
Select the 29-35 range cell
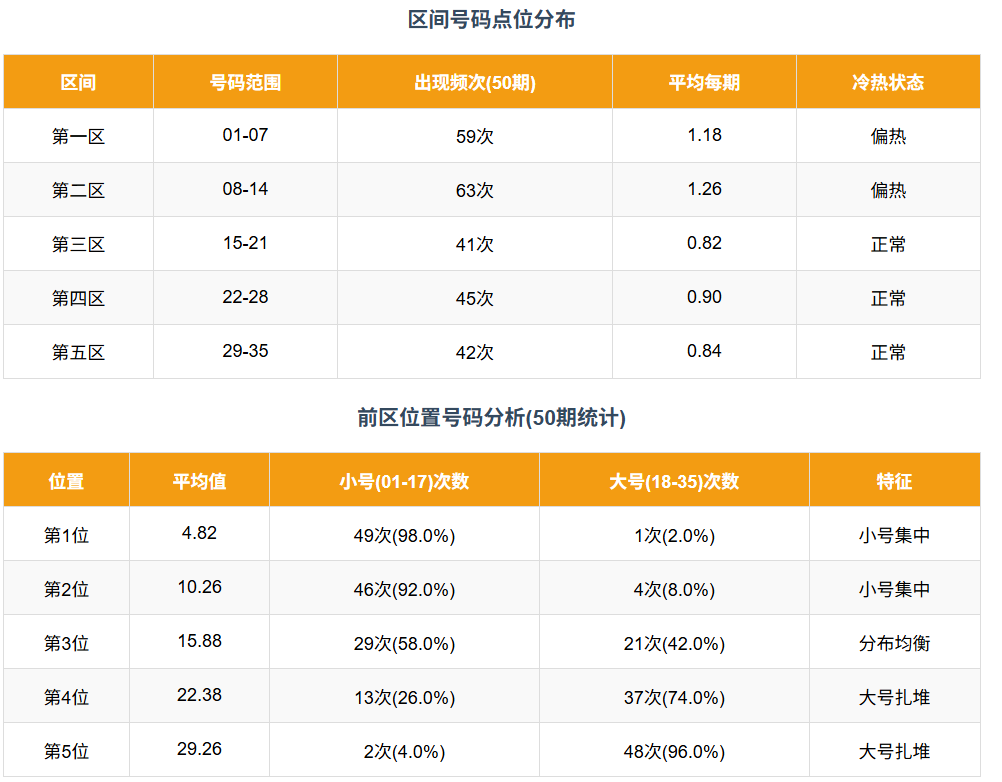pos(245,351)
